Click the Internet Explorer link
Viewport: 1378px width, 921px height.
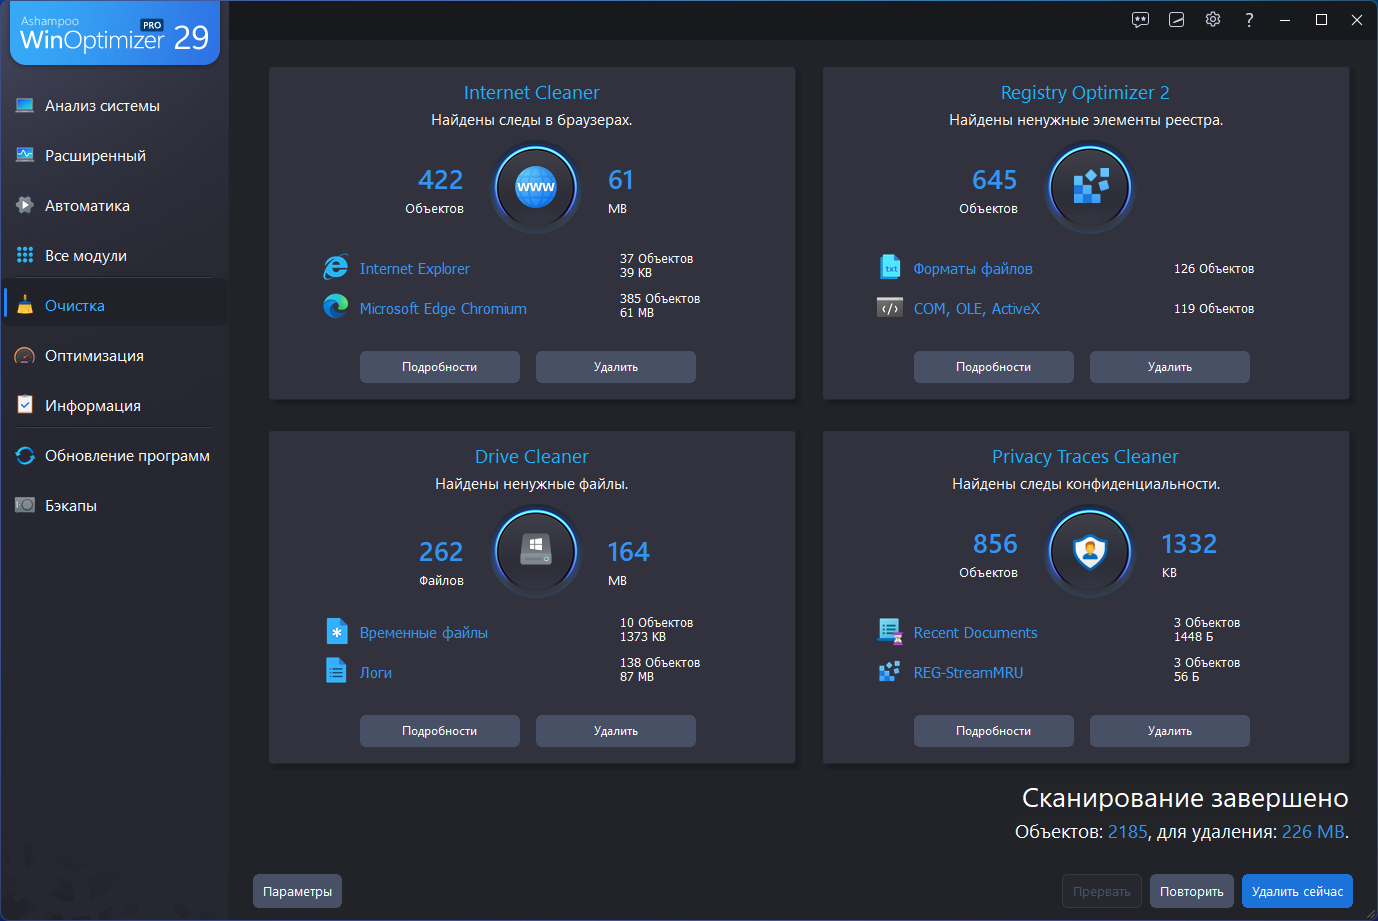[414, 269]
